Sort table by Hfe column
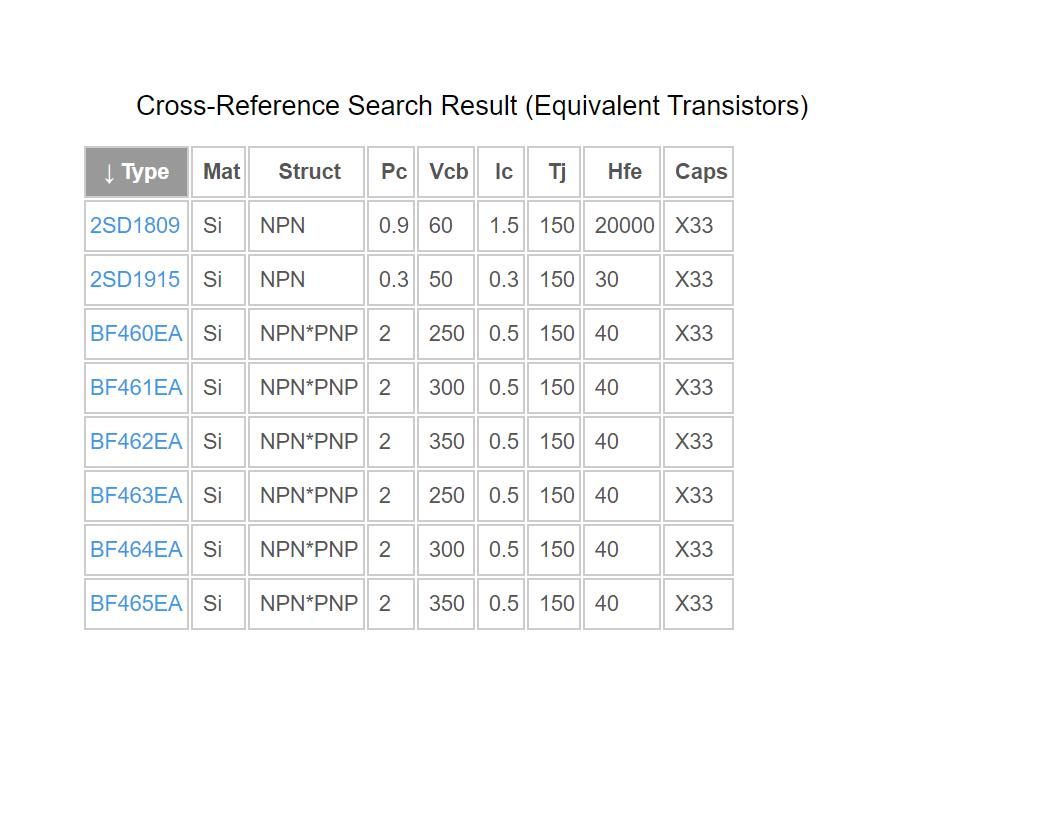 click(x=622, y=172)
